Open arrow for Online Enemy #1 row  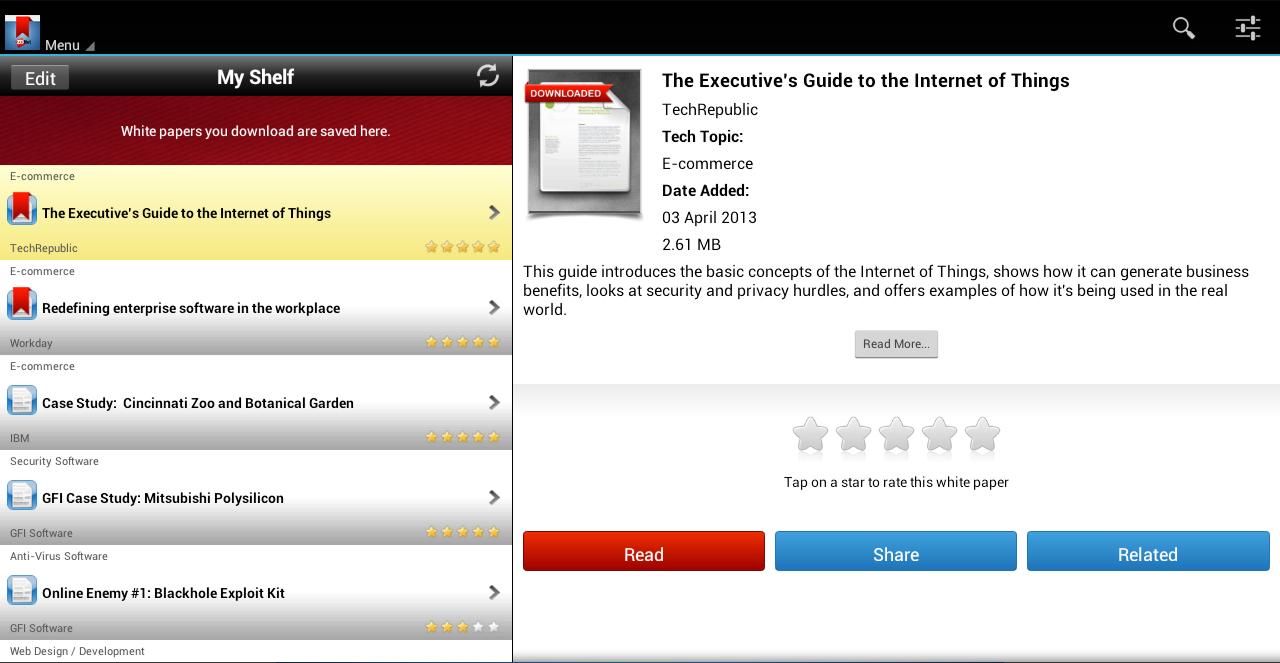click(494, 592)
